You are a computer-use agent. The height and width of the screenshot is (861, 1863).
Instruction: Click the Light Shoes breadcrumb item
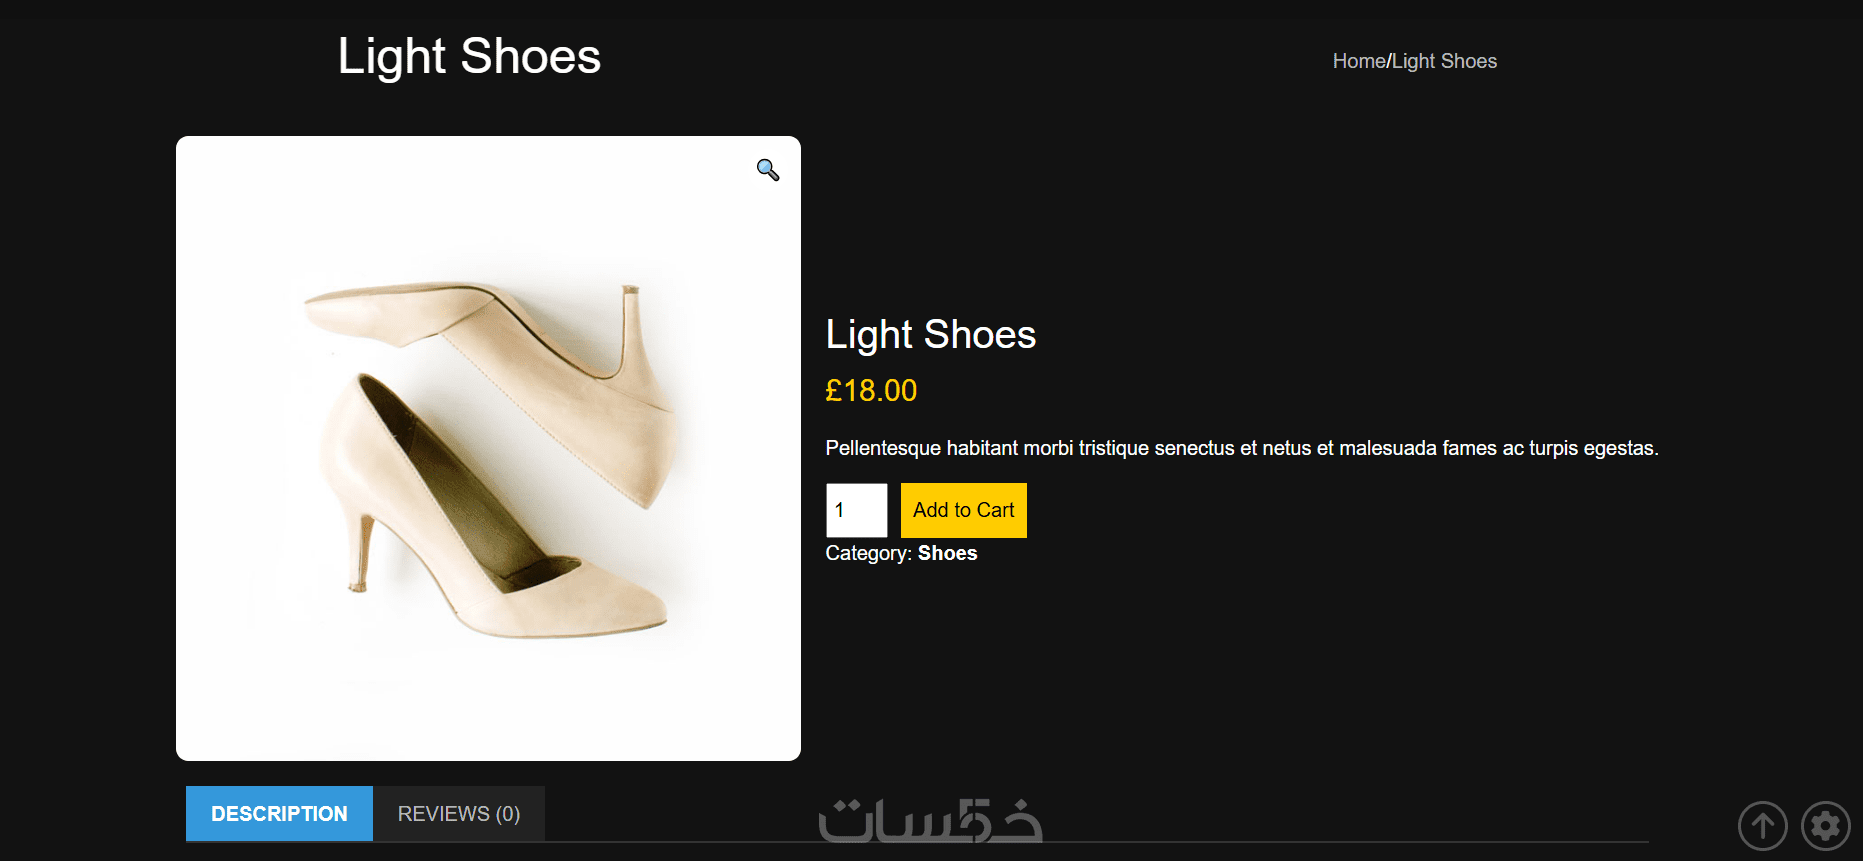(x=1444, y=61)
